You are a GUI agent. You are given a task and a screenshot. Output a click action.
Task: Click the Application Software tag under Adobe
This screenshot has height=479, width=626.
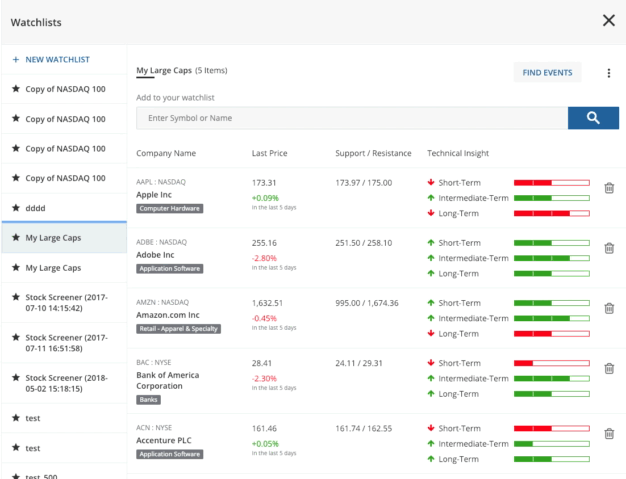pyautogui.click(x=169, y=269)
